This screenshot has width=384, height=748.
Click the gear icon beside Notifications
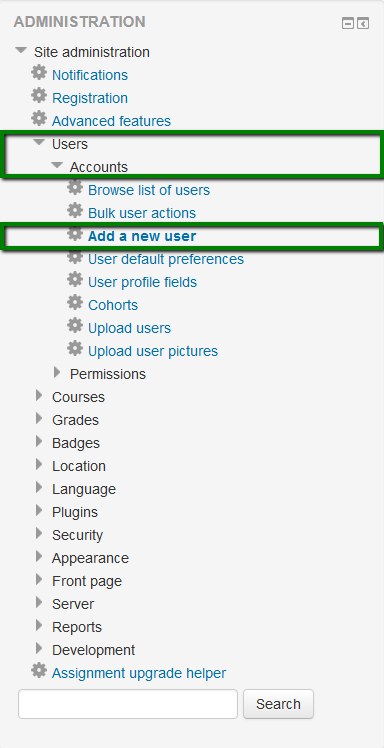pyautogui.click(x=39, y=73)
